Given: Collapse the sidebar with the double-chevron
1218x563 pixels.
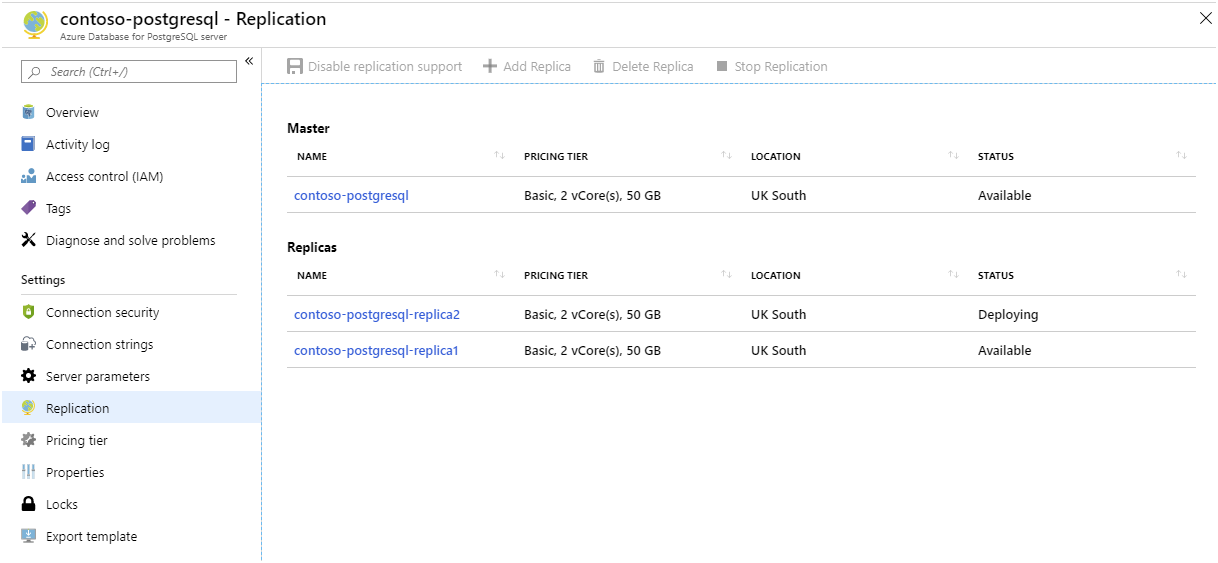Looking at the screenshot, I should (249, 62).
